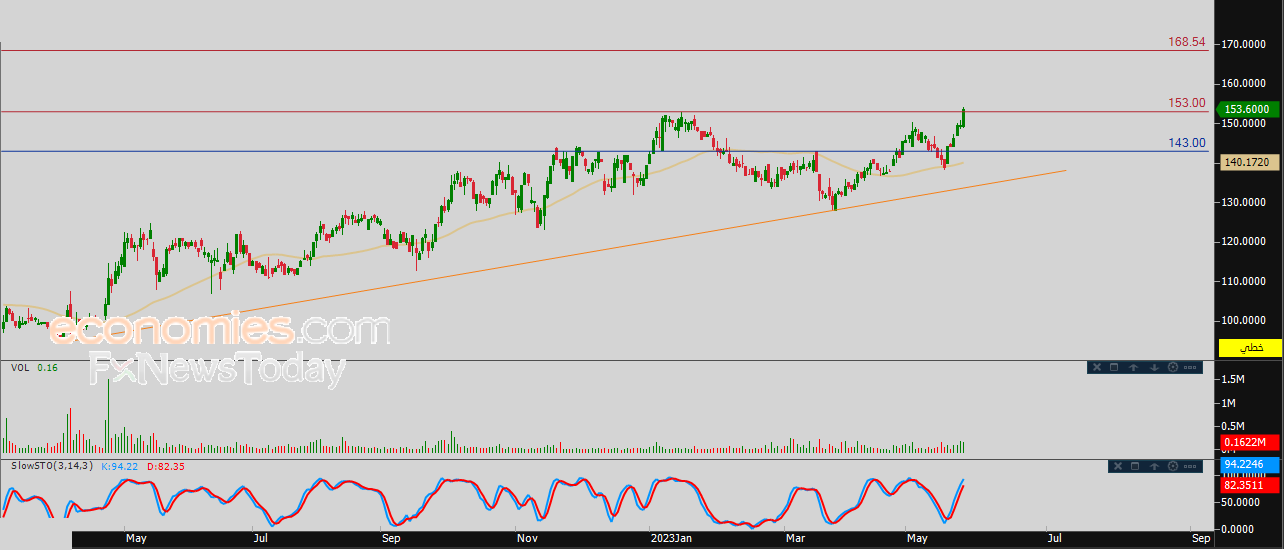
Task: Click the Sep date label left of Nov
Action: pyautogui.click(x=391, y=539)
